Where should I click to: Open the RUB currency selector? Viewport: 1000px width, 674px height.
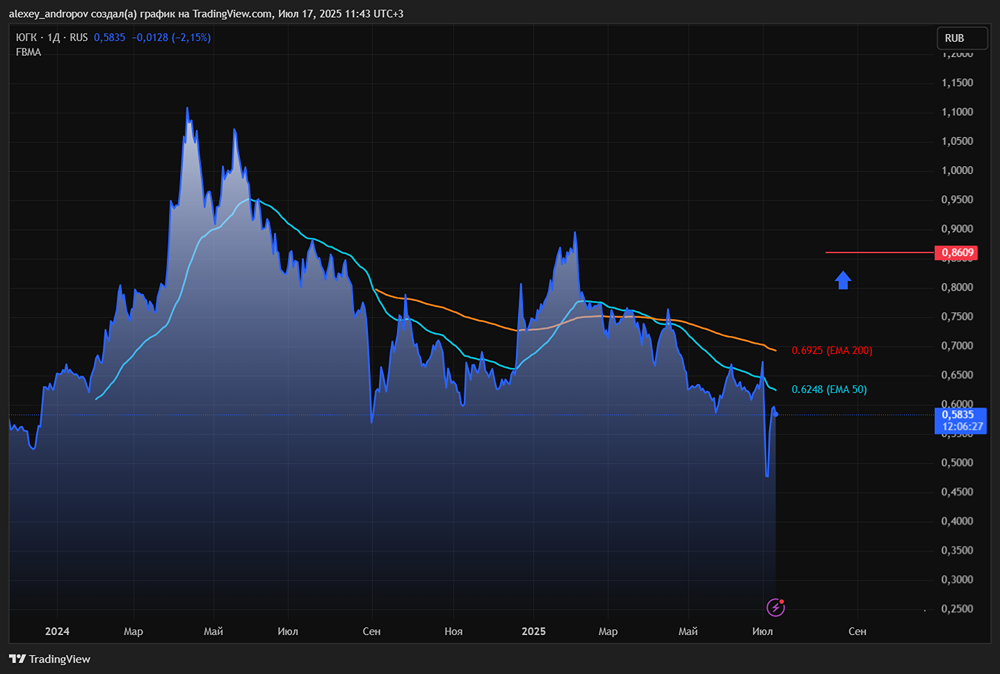coord(961,38)
